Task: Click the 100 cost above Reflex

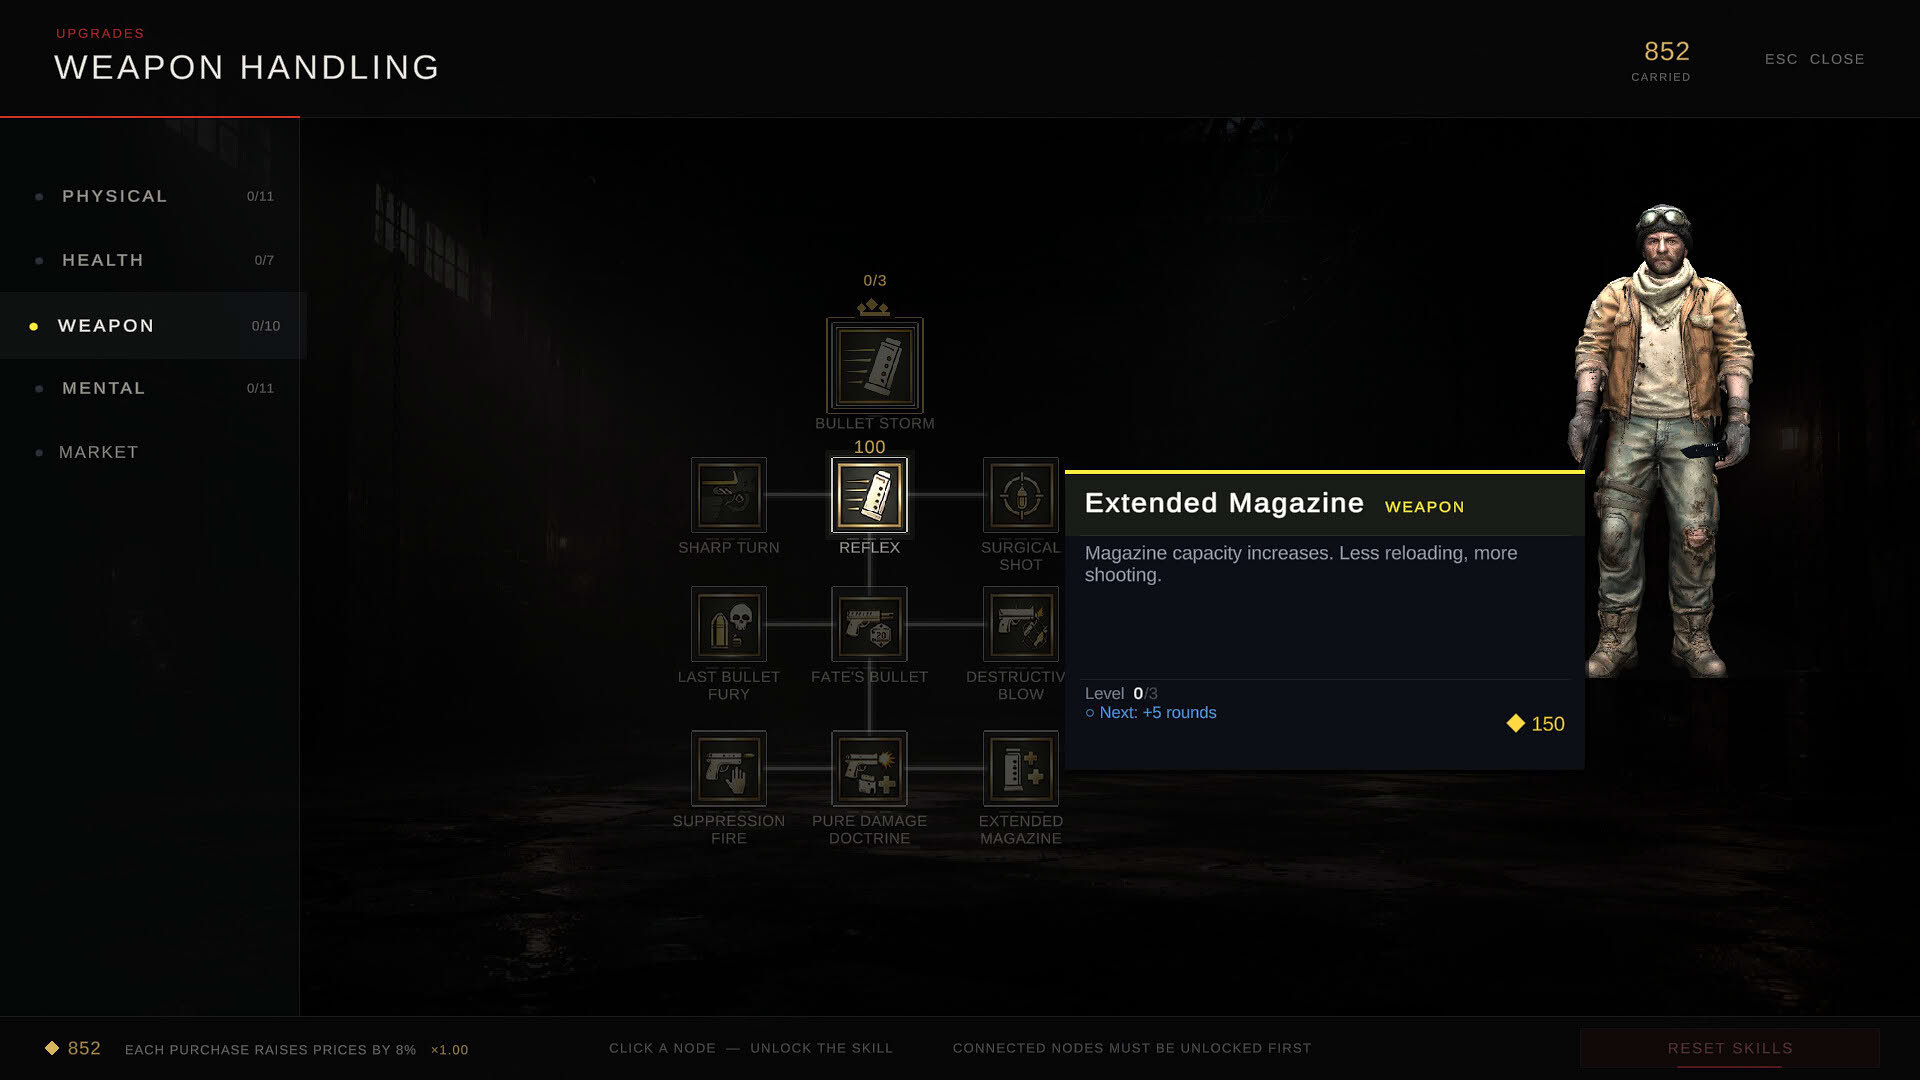Action: coord(869,447)
